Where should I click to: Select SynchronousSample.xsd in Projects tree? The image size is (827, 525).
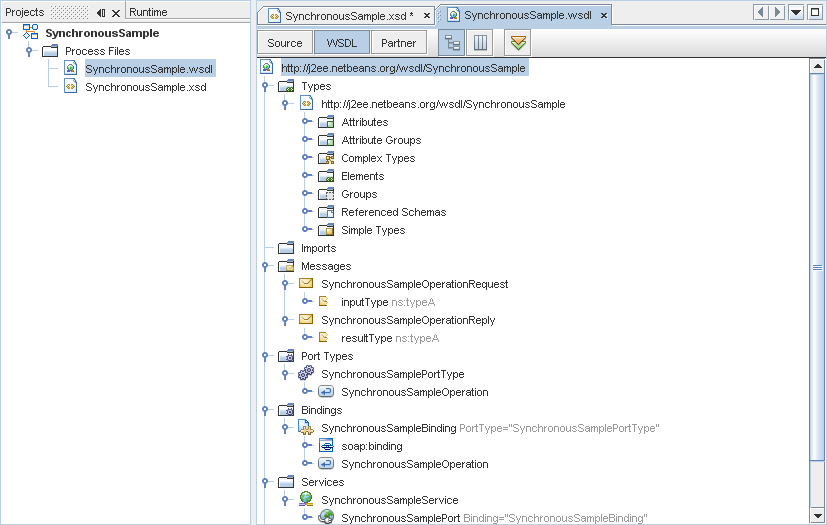click(x=146, y=87)
